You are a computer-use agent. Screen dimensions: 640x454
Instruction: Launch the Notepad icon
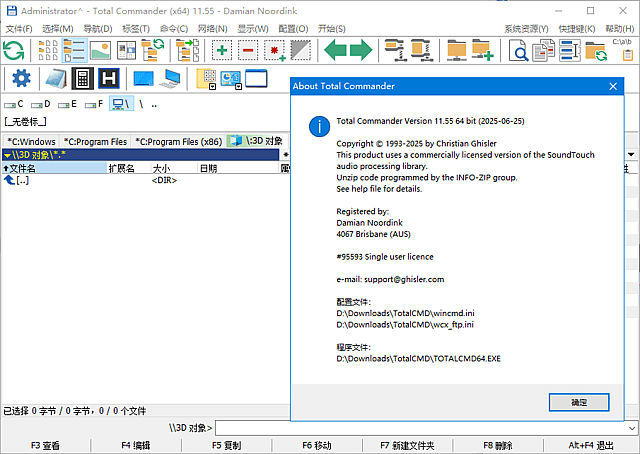(x=56, y=78)
